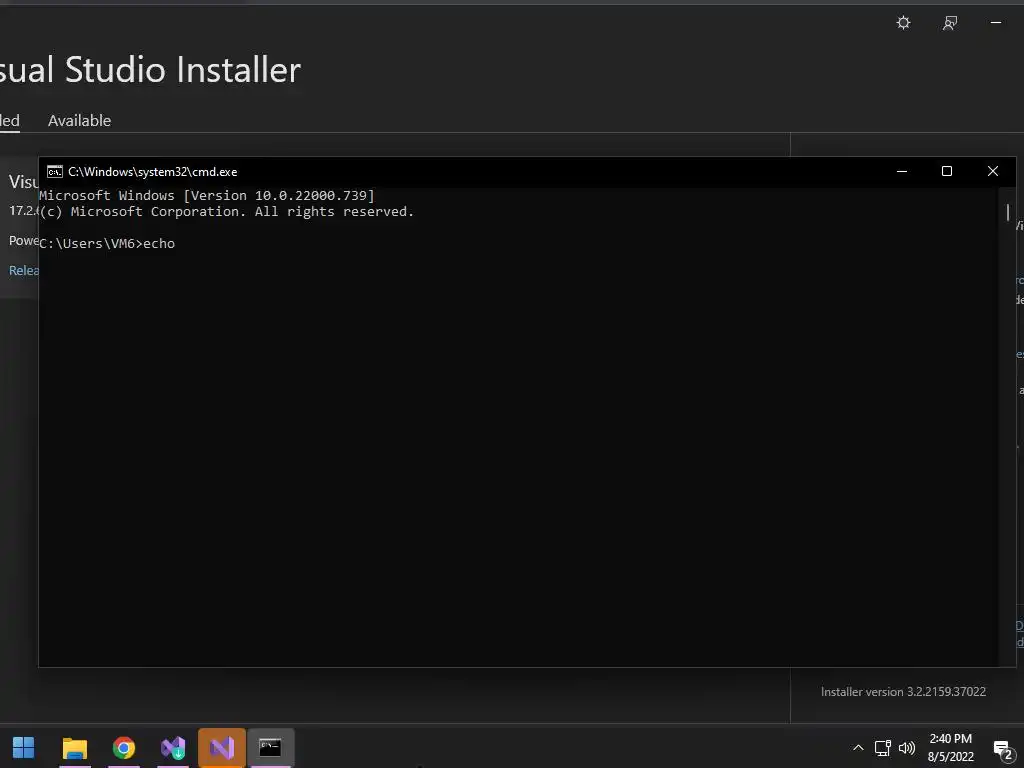Show hidden system tray icons
The image size is (1024, 768).
(x=858, y=748)
